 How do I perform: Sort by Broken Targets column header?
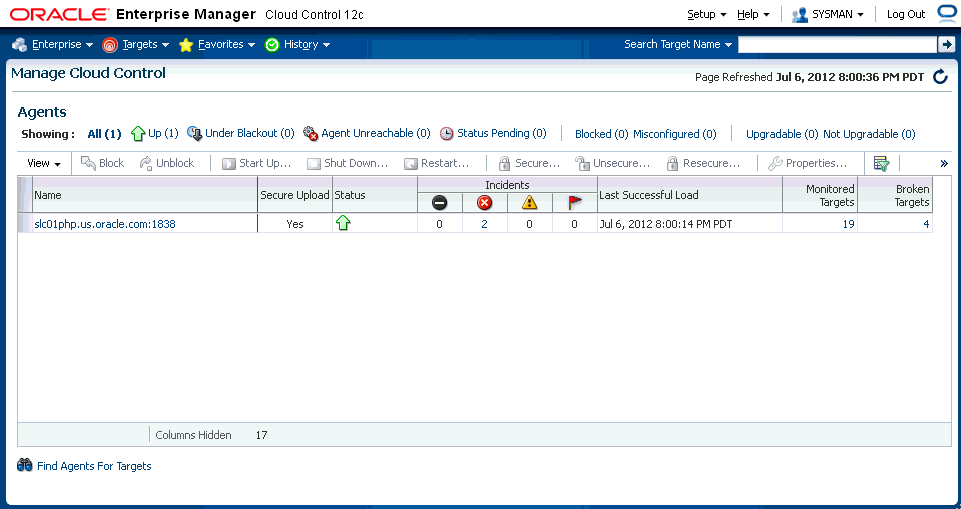click(x=895, y=195)
